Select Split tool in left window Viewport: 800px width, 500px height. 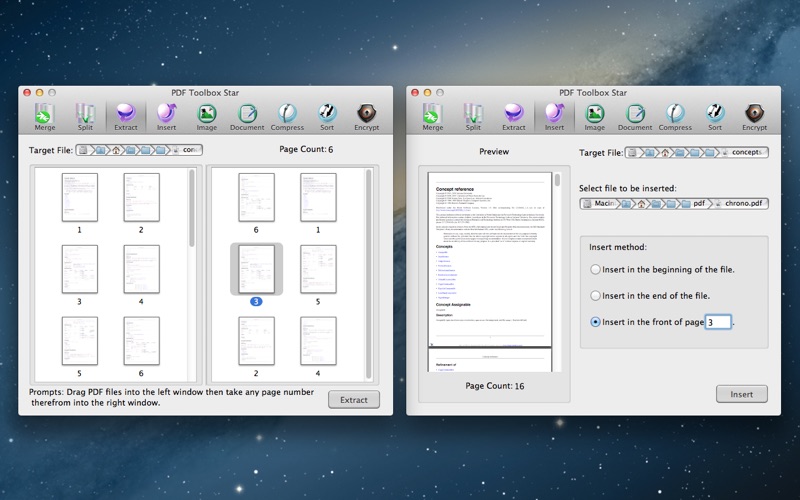[x=85, y=117]
